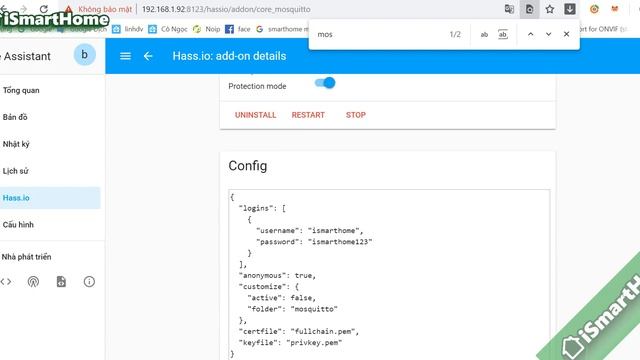640x360 pixels.
Task: Click the orange circular browser extension icon
Action: click(x=594, y=9)
